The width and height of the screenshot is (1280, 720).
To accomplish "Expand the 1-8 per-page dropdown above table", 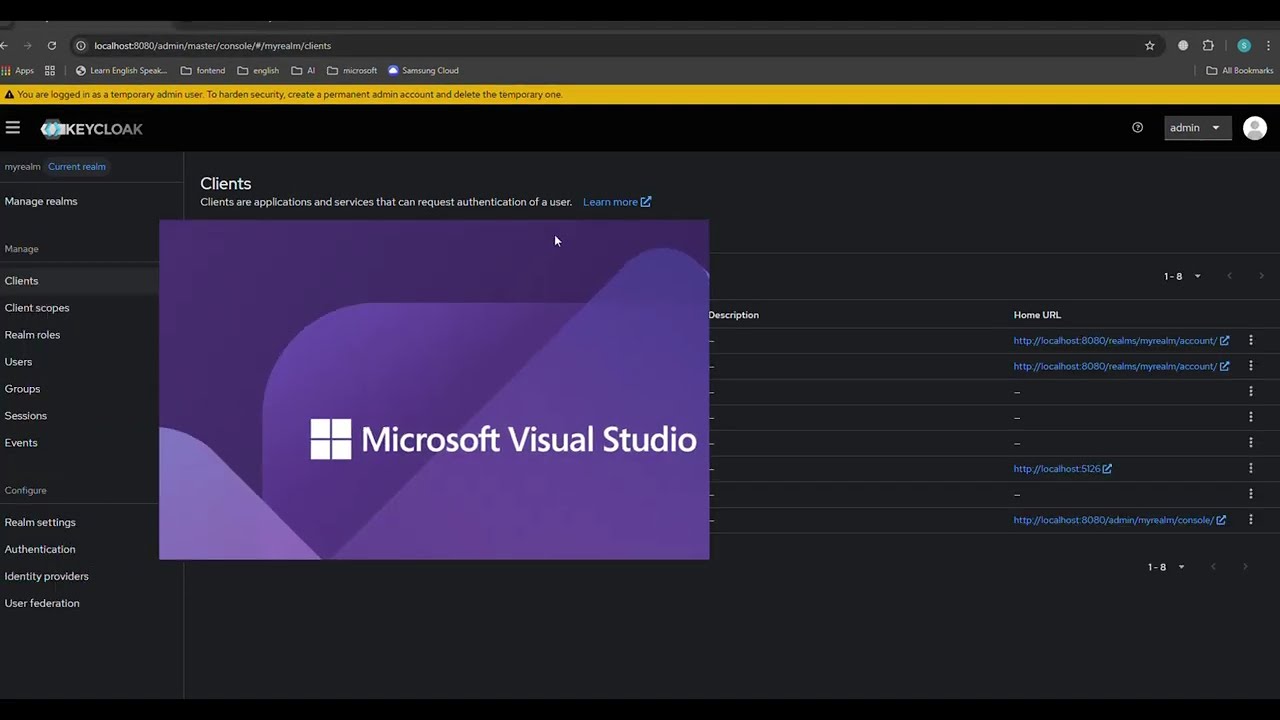I will (1182, 276).
